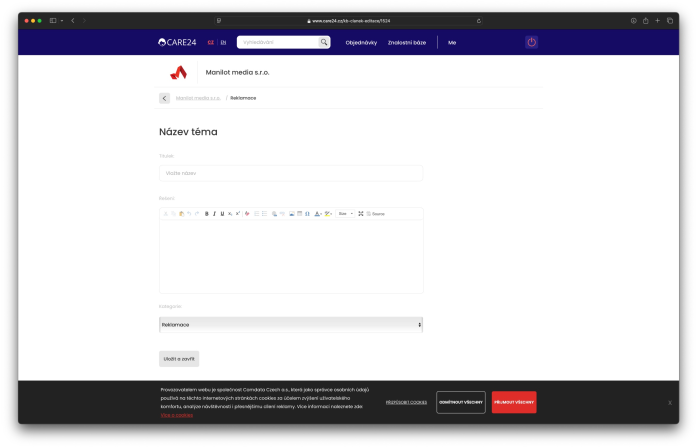Insert an image via the editor toolbar

coord(292,214)
